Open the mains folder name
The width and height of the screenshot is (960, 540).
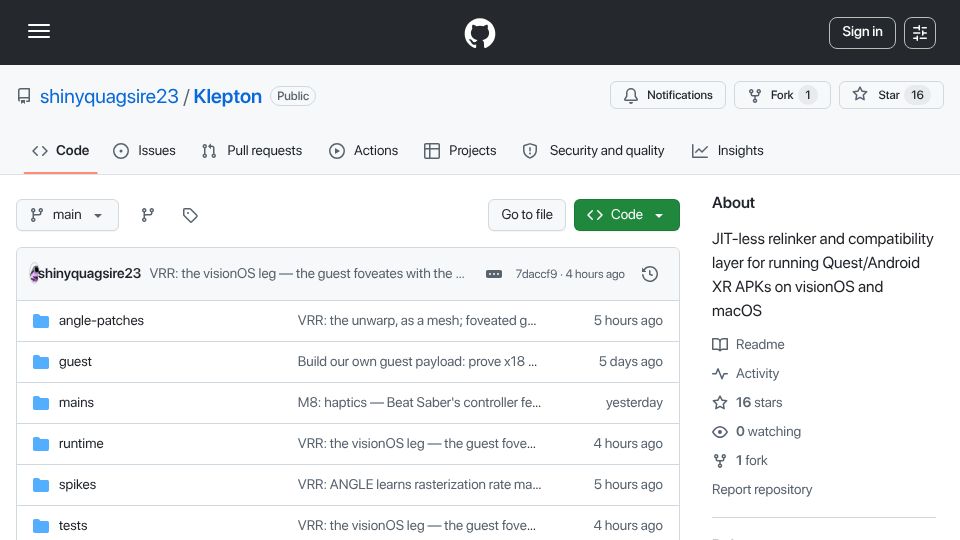[76, 403]
